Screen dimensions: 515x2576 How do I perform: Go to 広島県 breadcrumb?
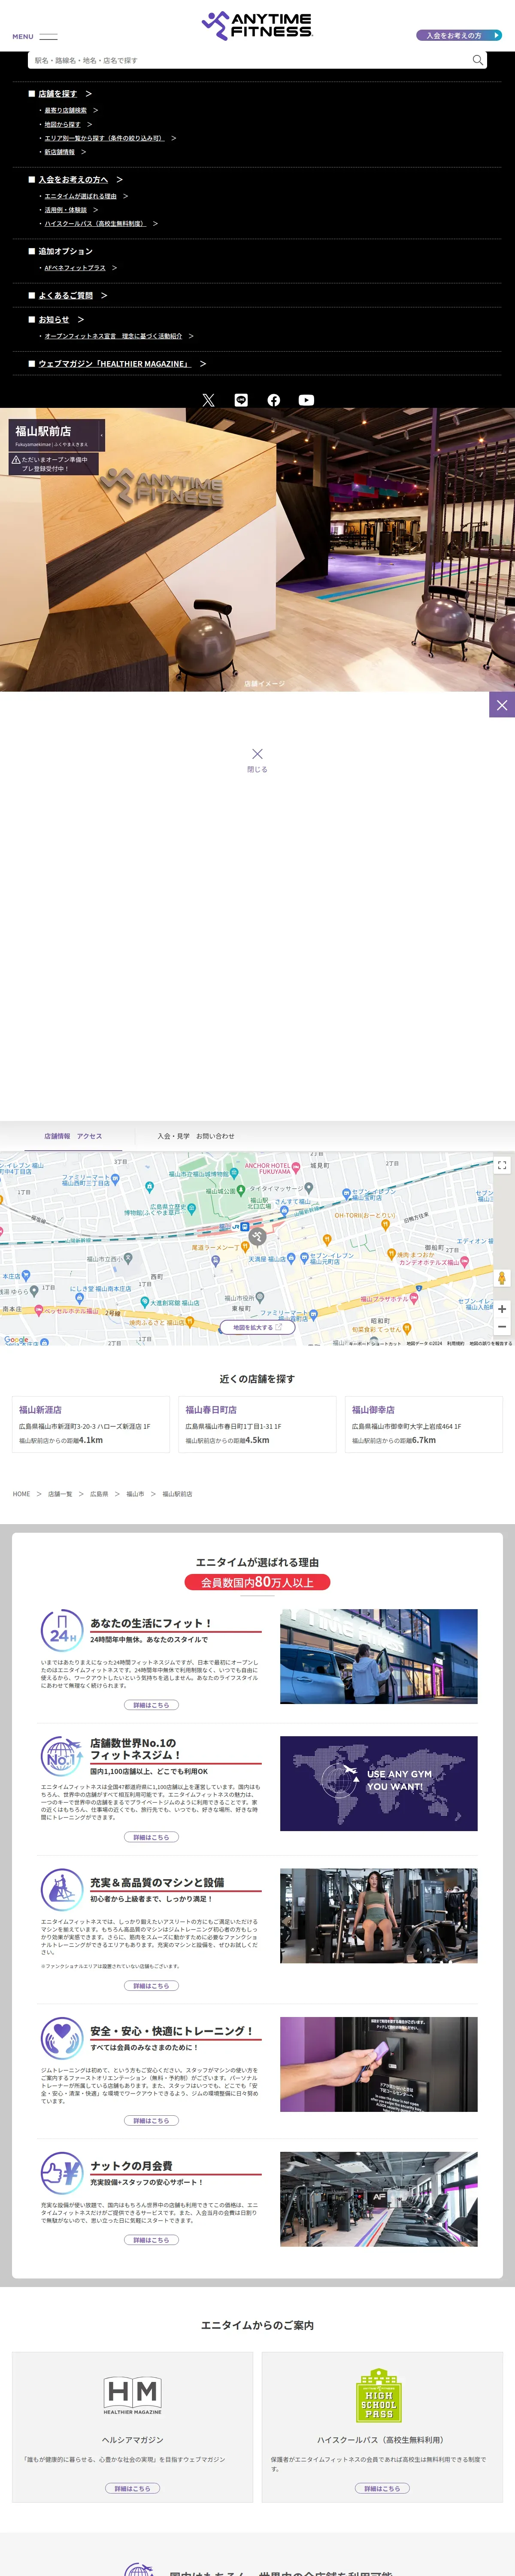click(x=99, y=1494)
